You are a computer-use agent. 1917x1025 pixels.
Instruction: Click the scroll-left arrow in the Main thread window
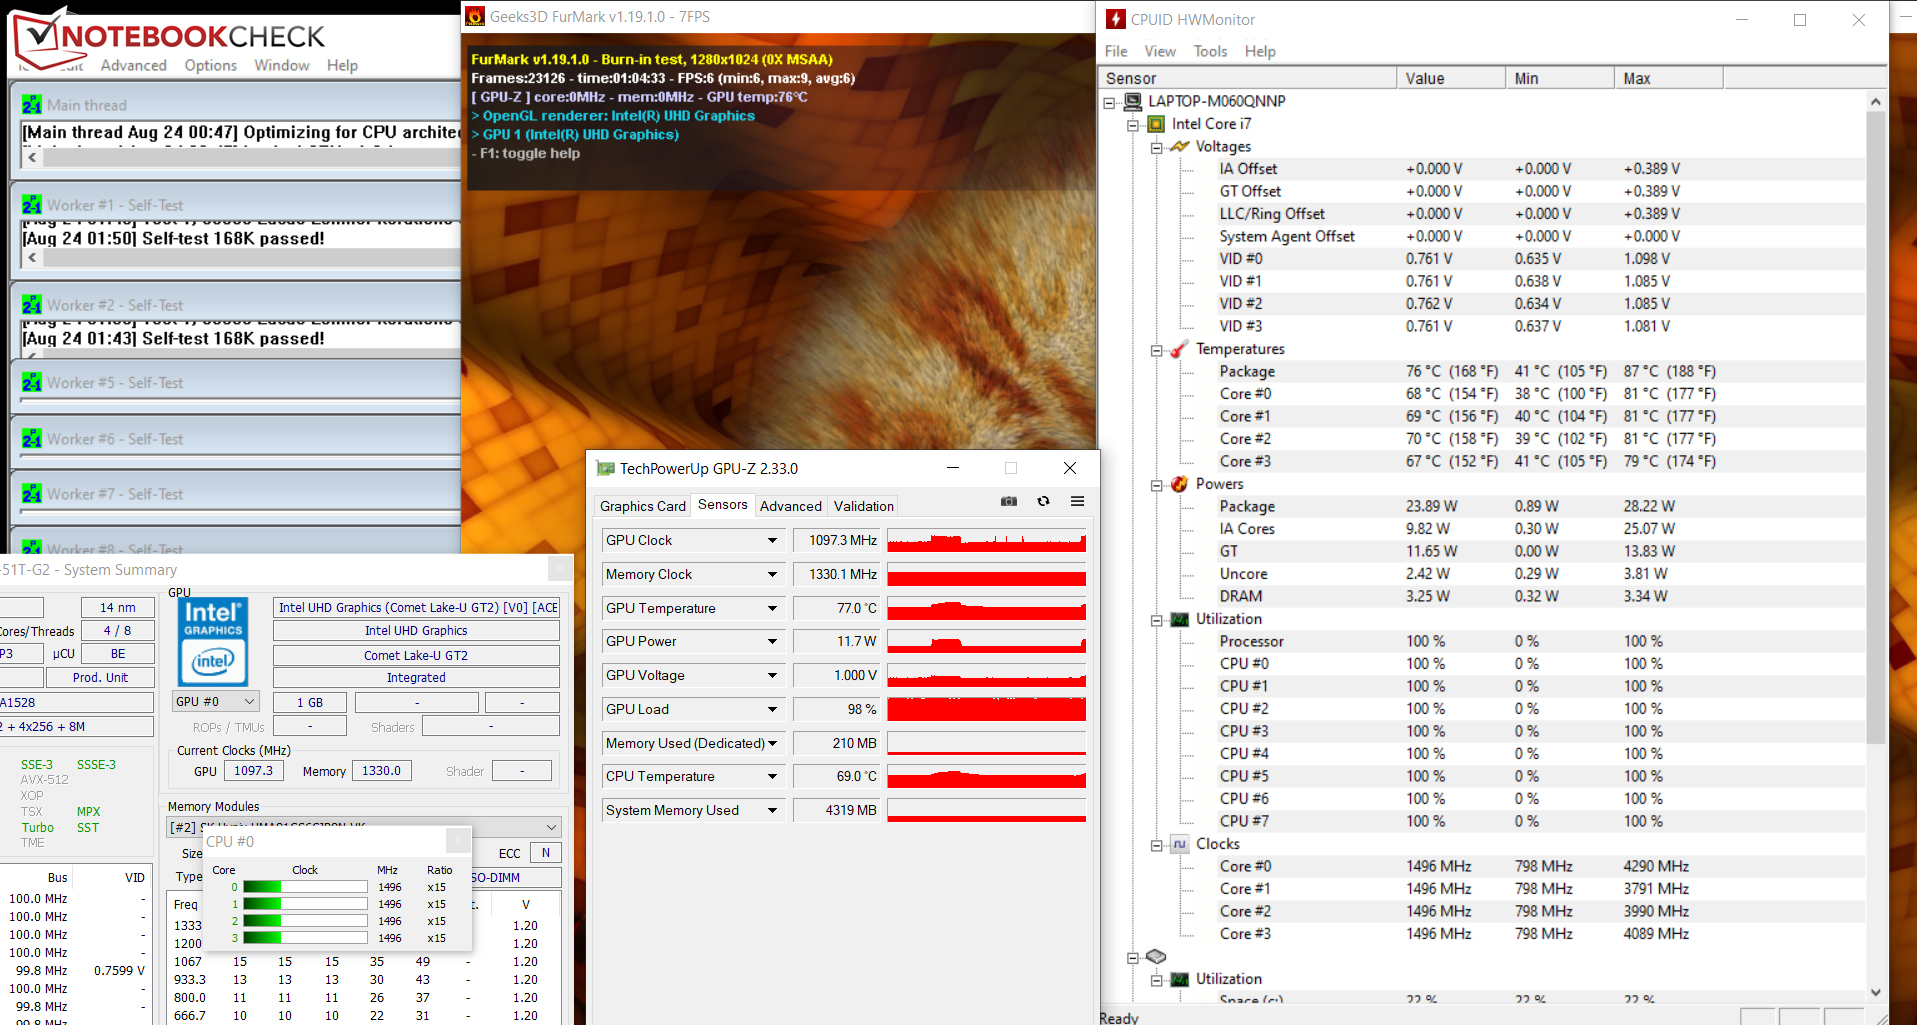pos(33,157)
